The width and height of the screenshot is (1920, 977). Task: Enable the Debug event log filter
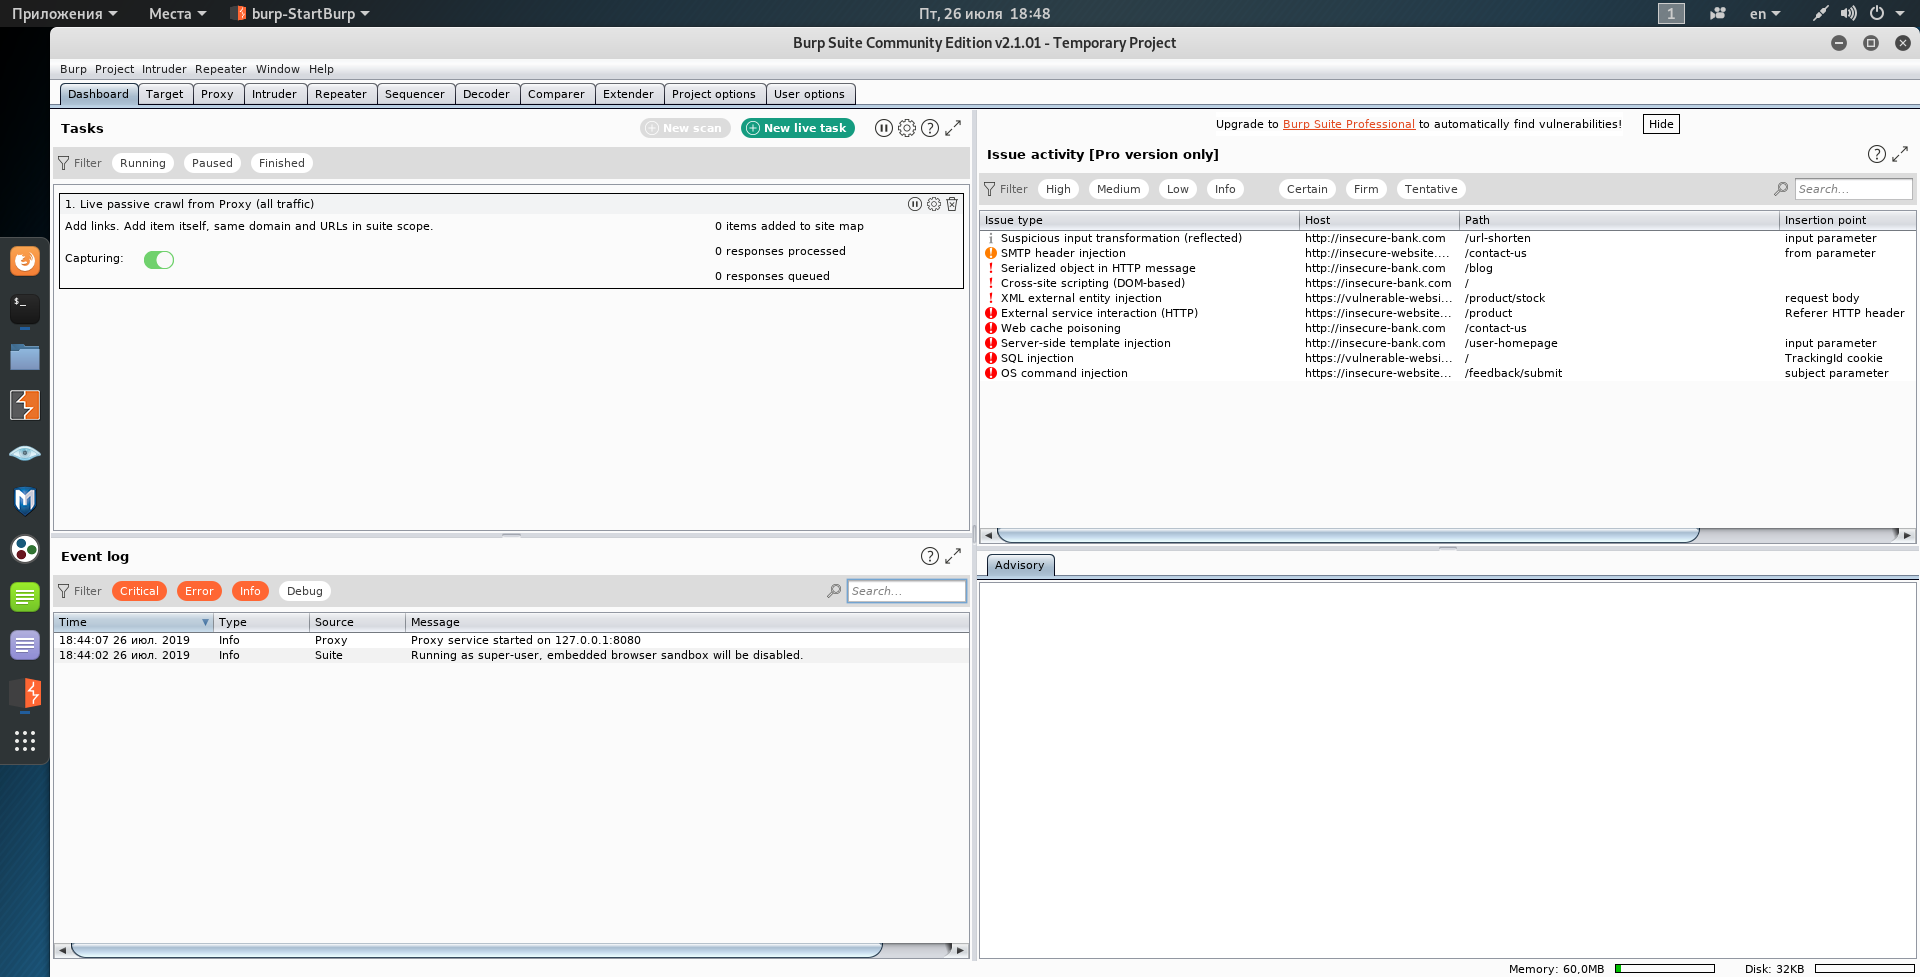tap(304, 591)
